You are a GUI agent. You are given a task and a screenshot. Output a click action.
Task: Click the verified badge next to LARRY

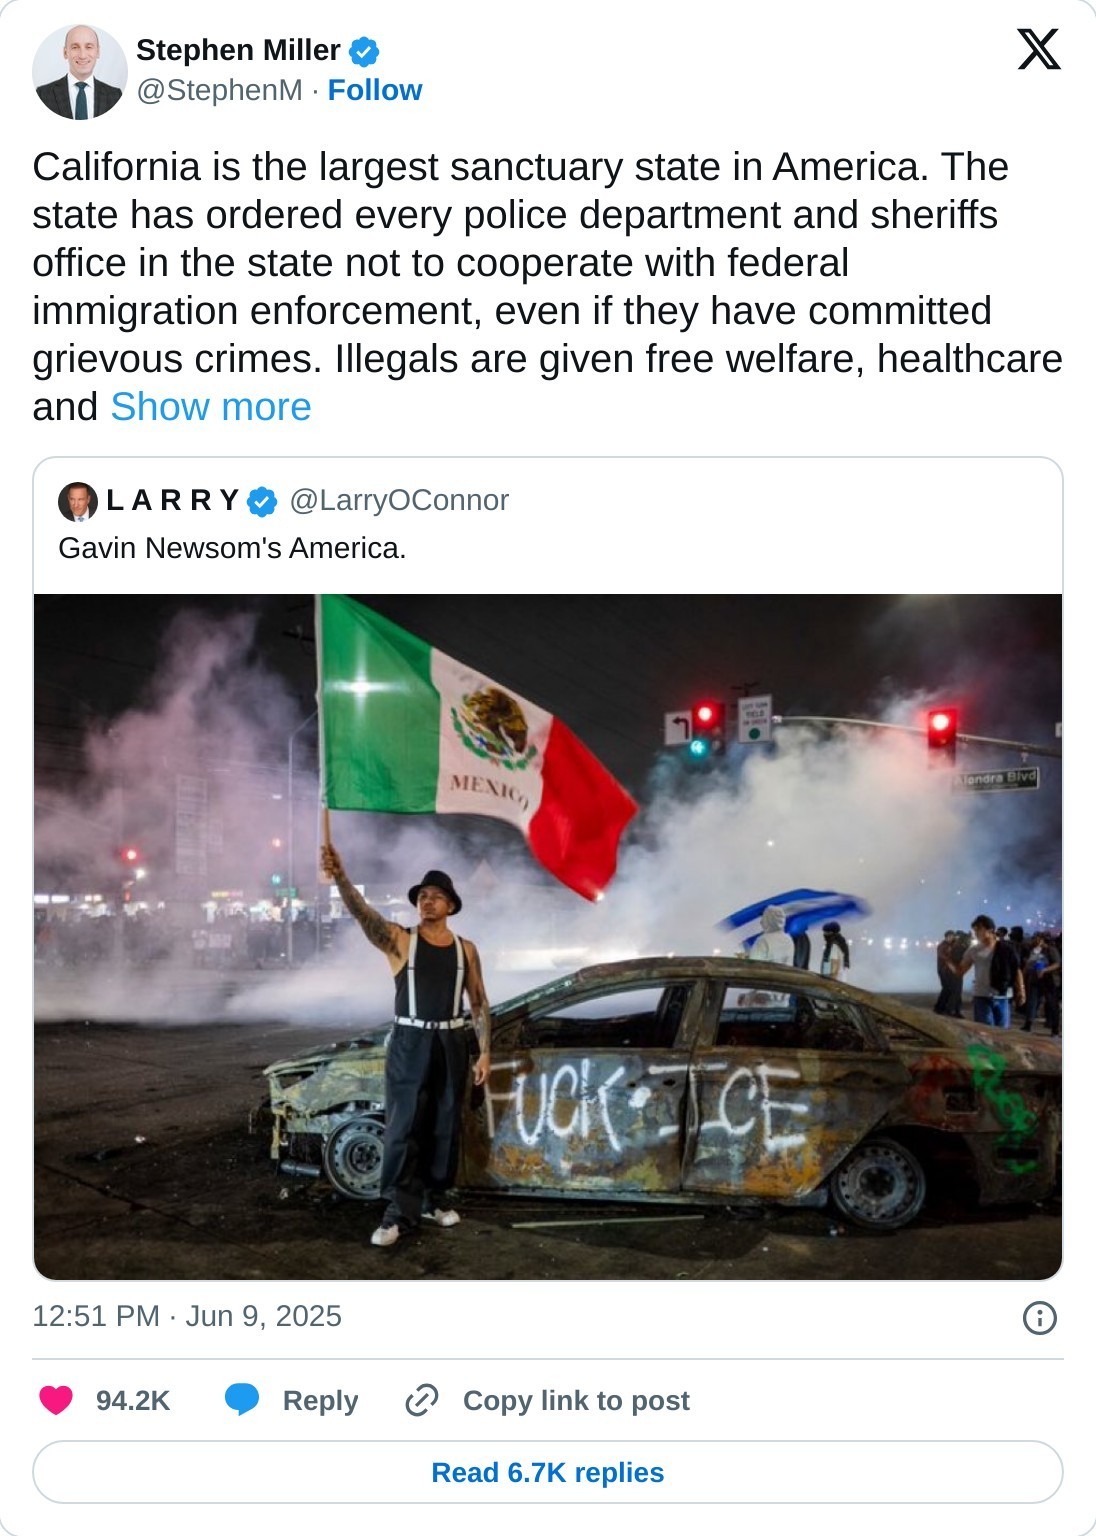pos(262,501)
